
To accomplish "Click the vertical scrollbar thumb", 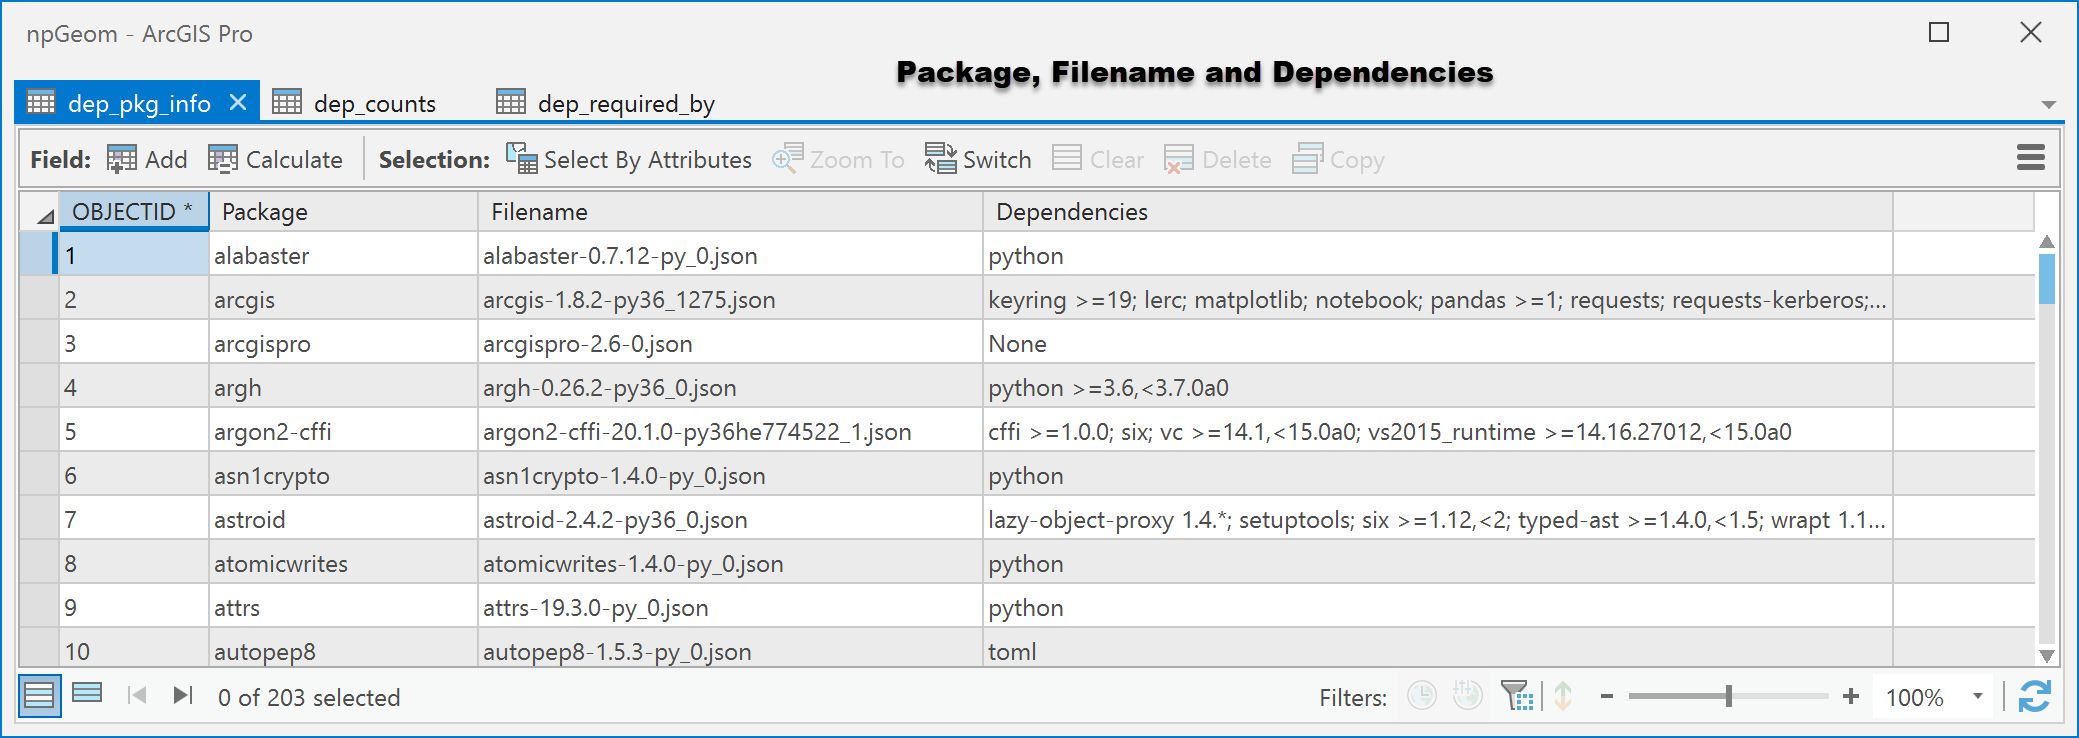I will (x=2047, y=278).
